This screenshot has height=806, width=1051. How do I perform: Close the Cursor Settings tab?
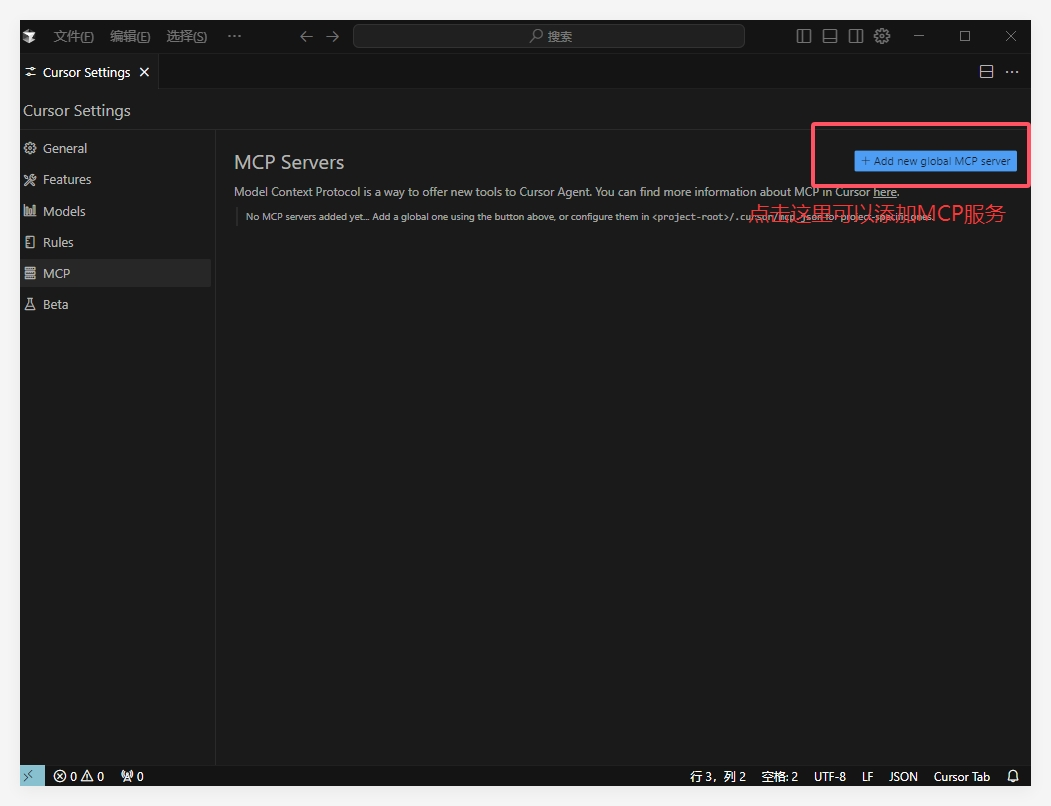click(x=145, y=72)
